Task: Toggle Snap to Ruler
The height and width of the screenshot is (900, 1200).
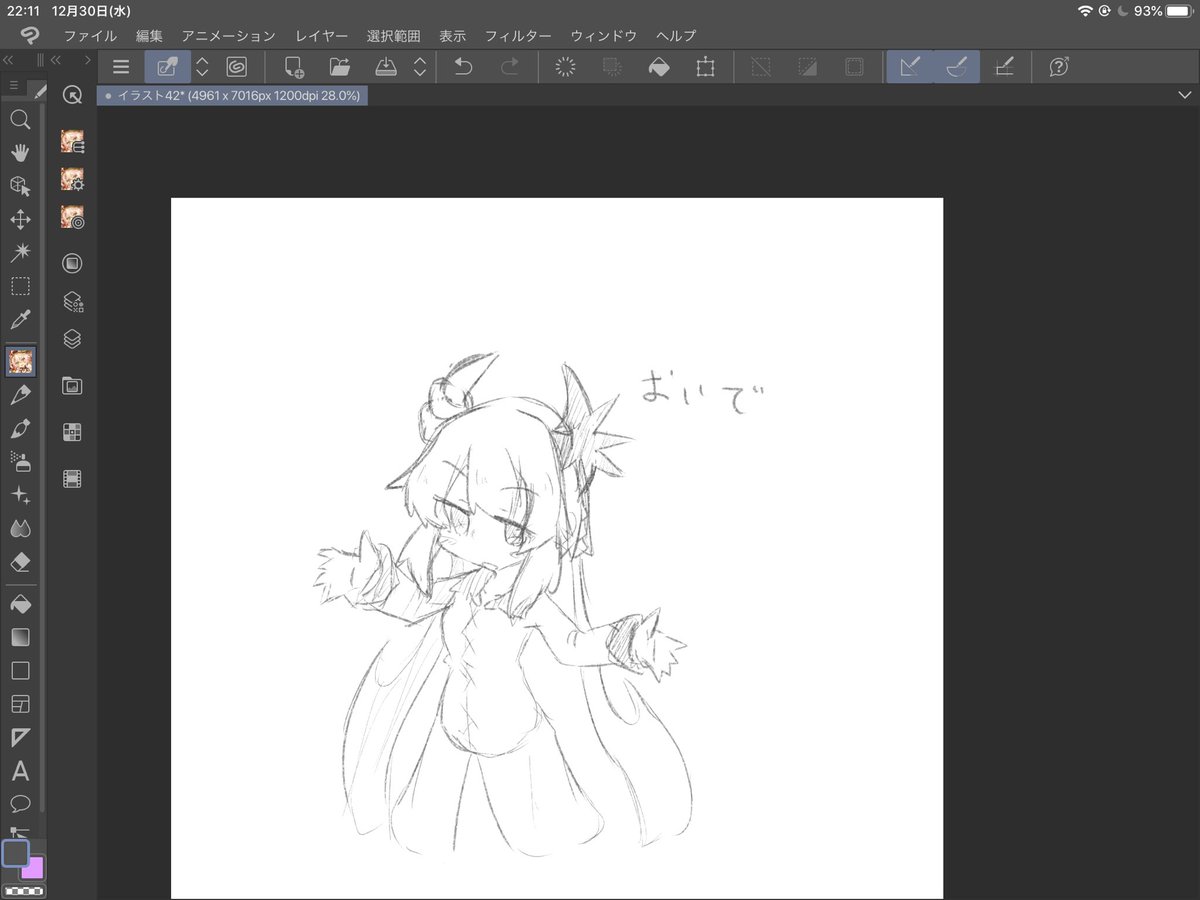Action: click(x=909, y=67)
